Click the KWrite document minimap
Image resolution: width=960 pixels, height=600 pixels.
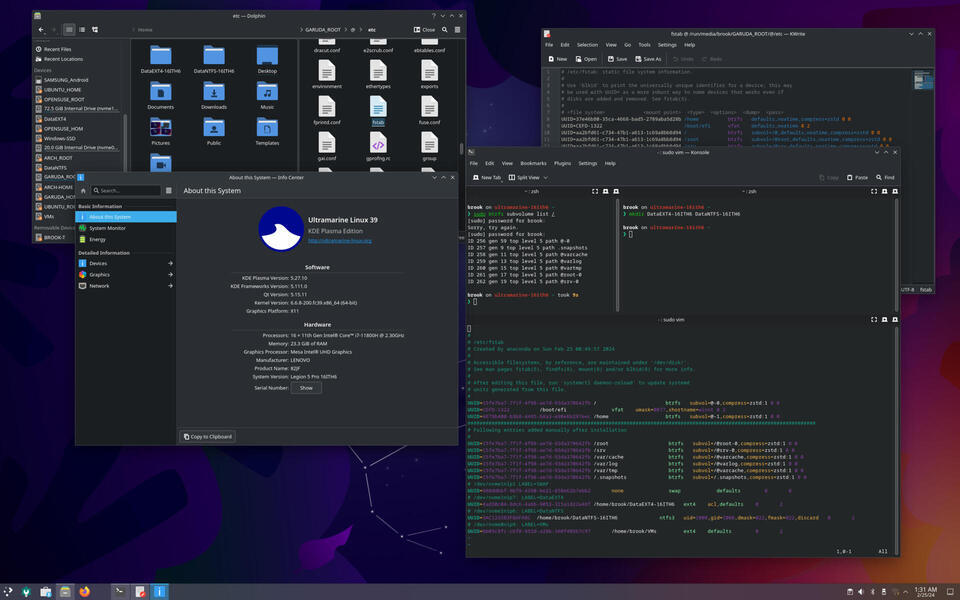coord(923,81)
